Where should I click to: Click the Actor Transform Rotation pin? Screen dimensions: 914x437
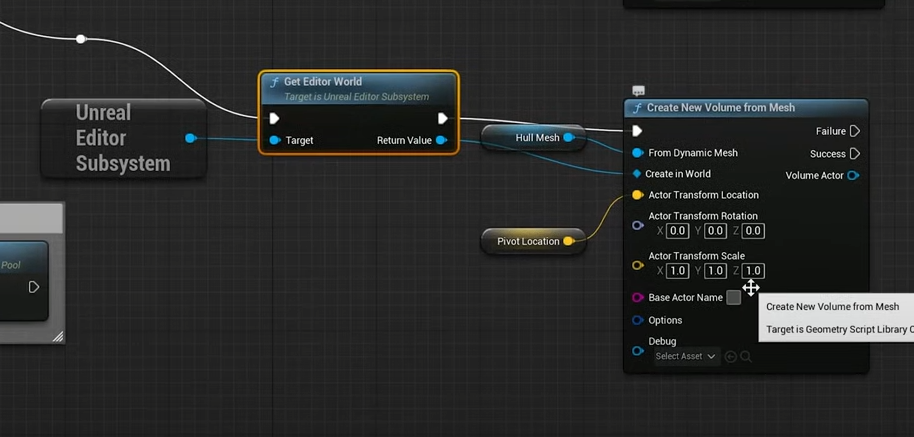[x=638, y=225]
